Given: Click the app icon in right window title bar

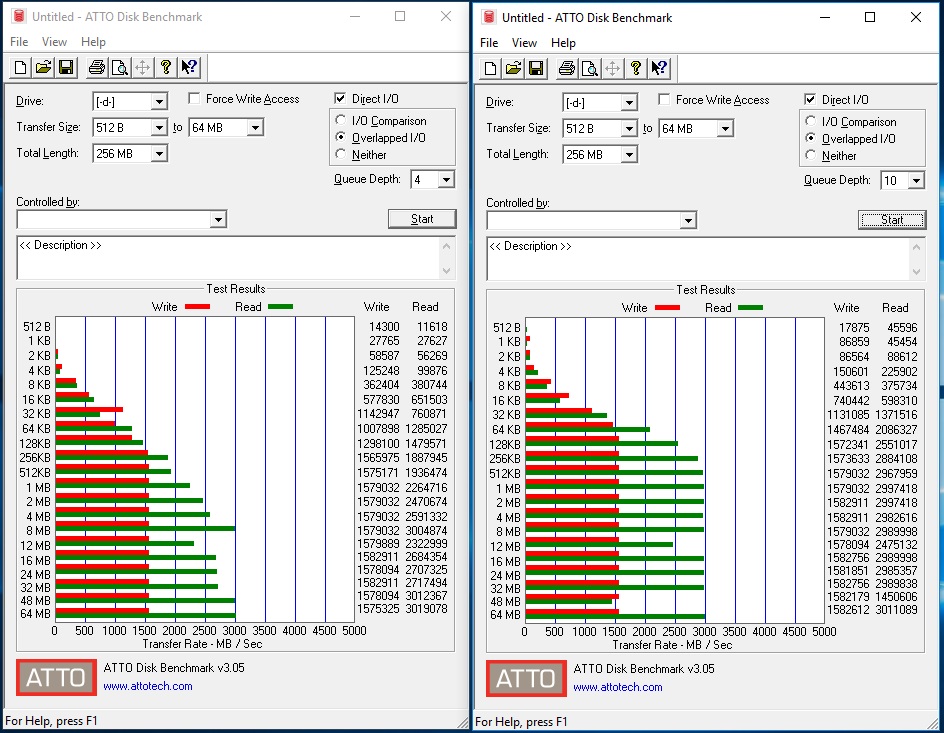Looking at the screenshot, I should point(489,17).
